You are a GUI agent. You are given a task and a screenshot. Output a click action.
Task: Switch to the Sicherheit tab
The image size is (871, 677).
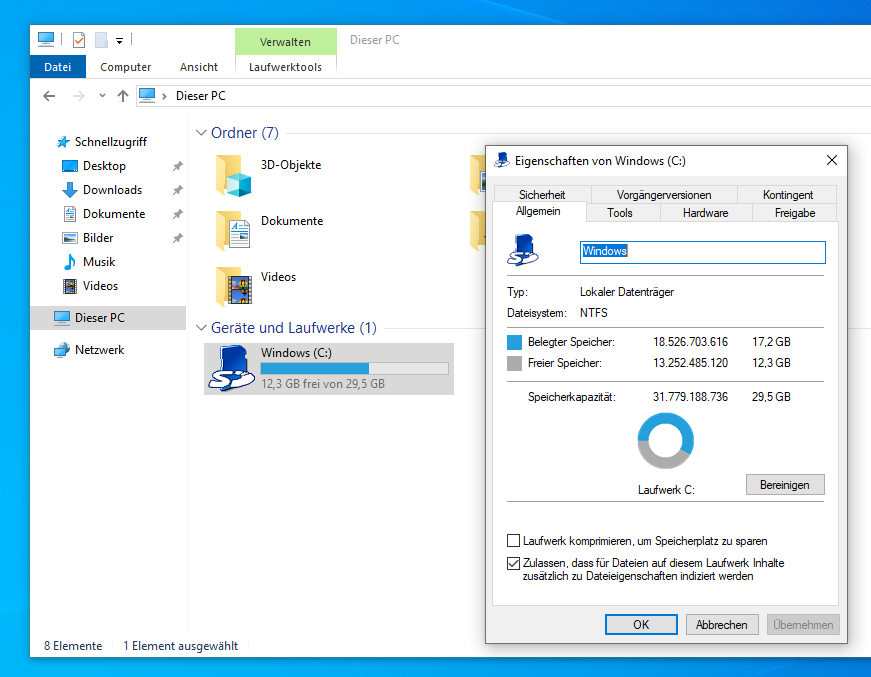[x=542, y=195]
